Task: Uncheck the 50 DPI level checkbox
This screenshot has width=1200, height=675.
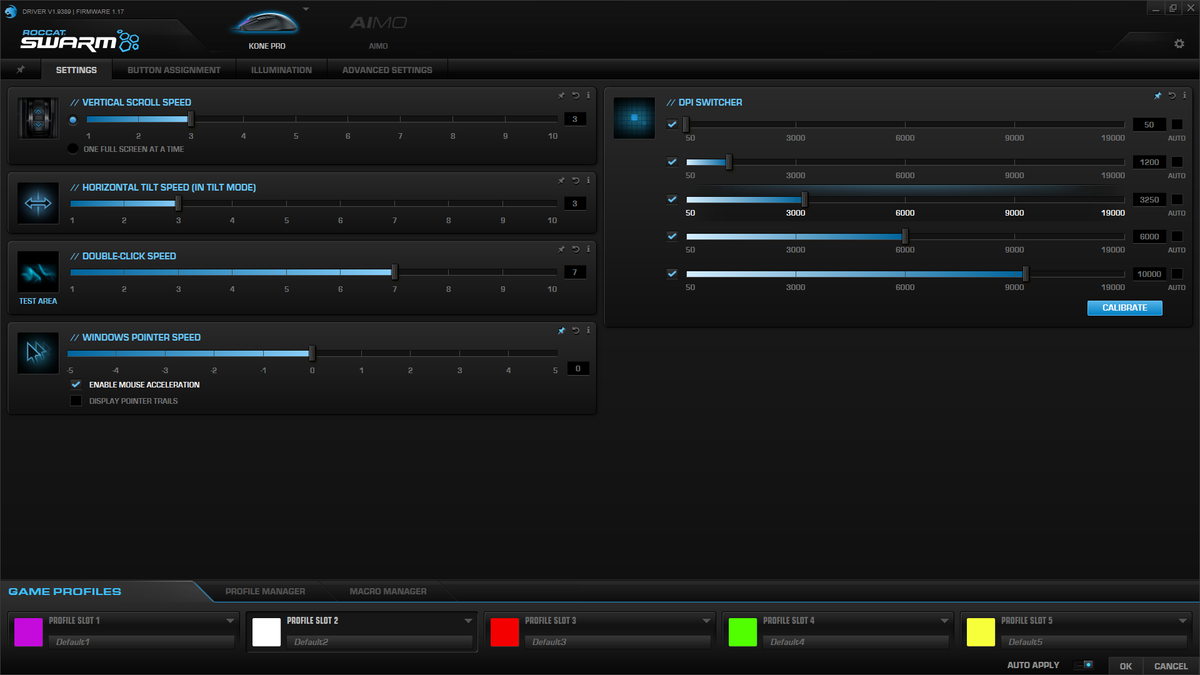Action: point(672,125)
